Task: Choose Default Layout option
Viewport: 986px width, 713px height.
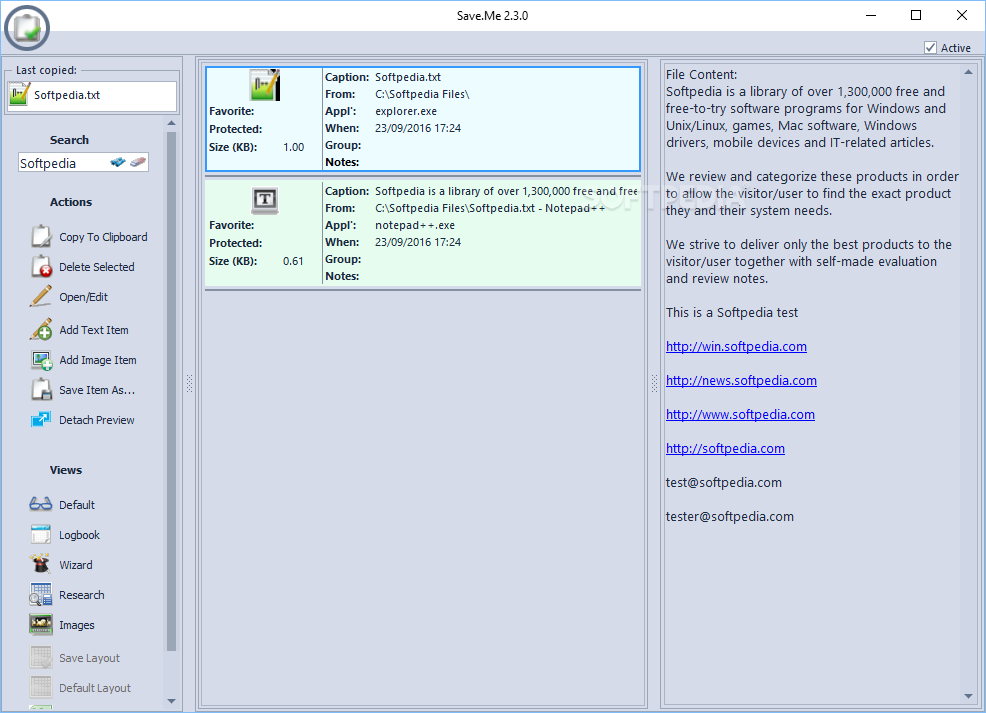Action: 95,688
